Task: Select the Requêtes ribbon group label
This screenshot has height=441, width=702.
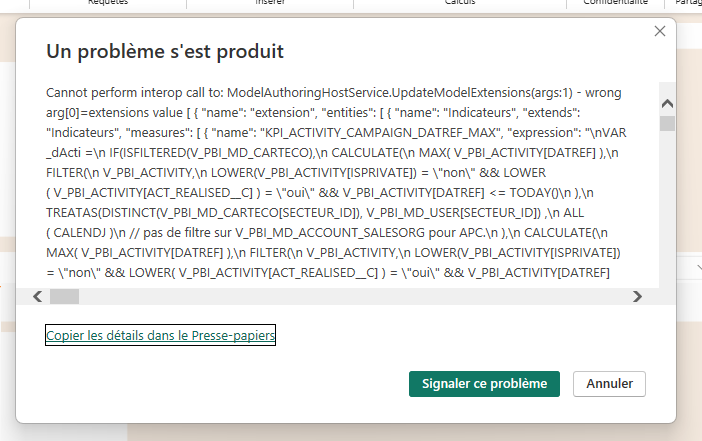Action: pyautogui.click(x=107, y=3)
